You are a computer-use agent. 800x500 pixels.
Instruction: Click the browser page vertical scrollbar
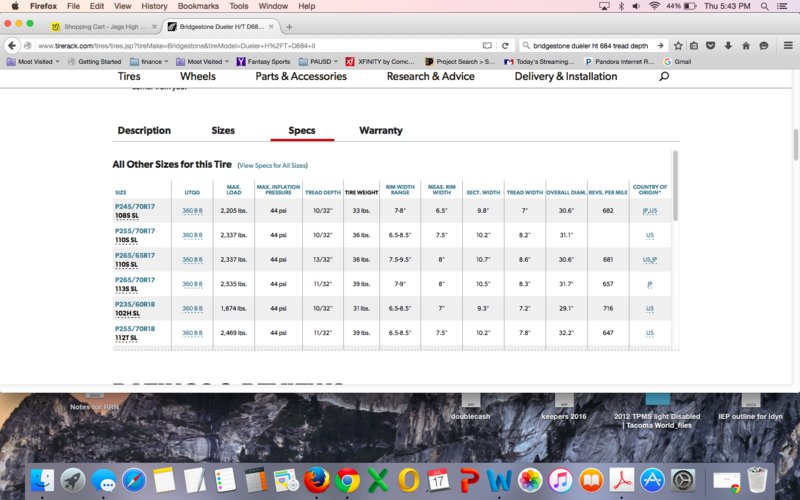pyautogui.click(x=795, y=144)
